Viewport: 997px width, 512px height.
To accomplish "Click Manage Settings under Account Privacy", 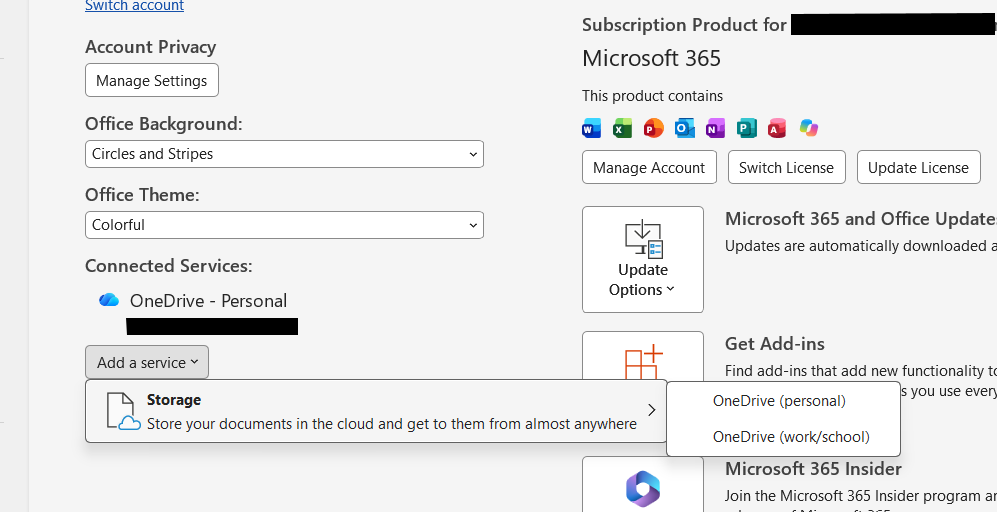I will point(152,80).
